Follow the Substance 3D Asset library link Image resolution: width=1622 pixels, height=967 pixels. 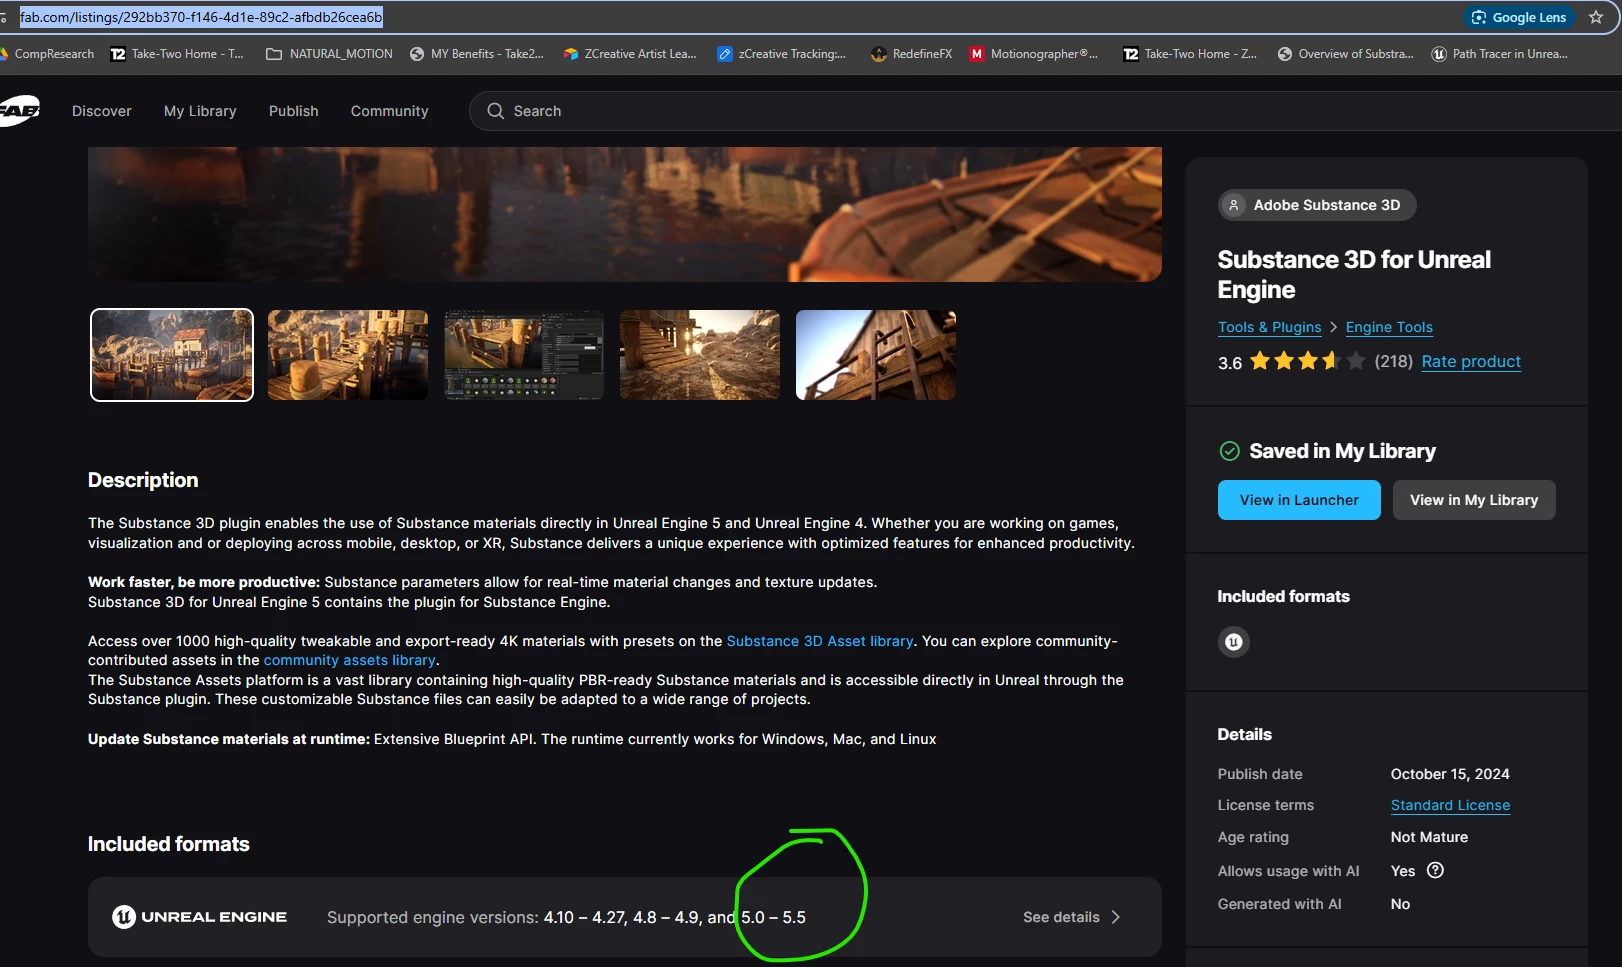coord(820,641)
